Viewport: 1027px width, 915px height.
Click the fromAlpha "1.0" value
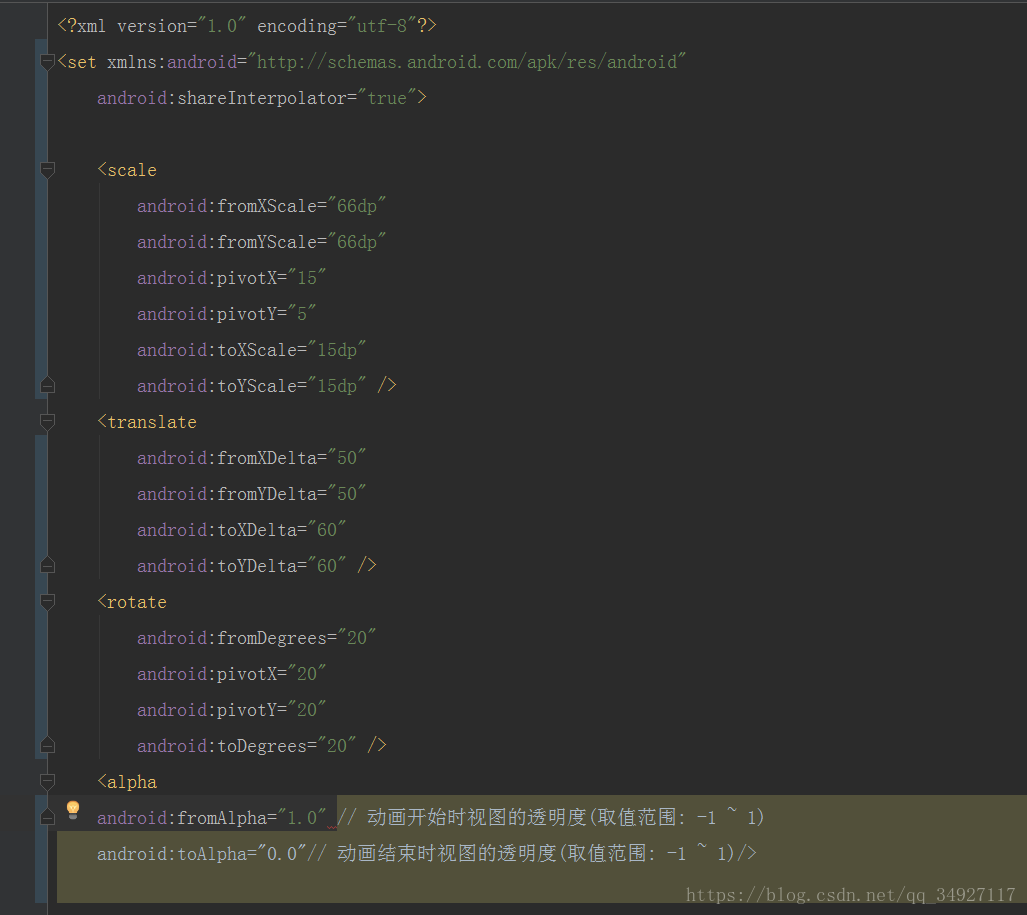point(302,817)
